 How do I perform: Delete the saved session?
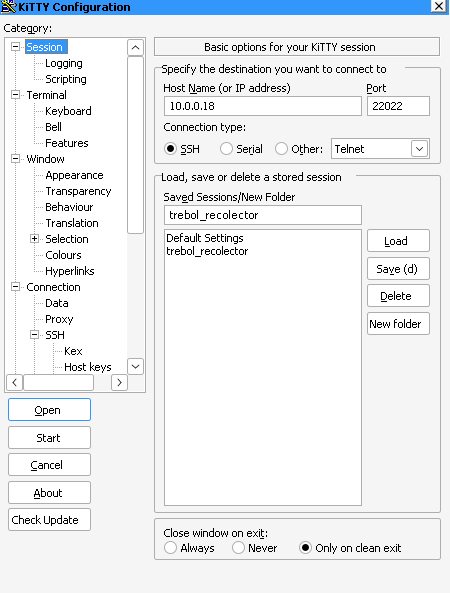[x=398, y=296]
